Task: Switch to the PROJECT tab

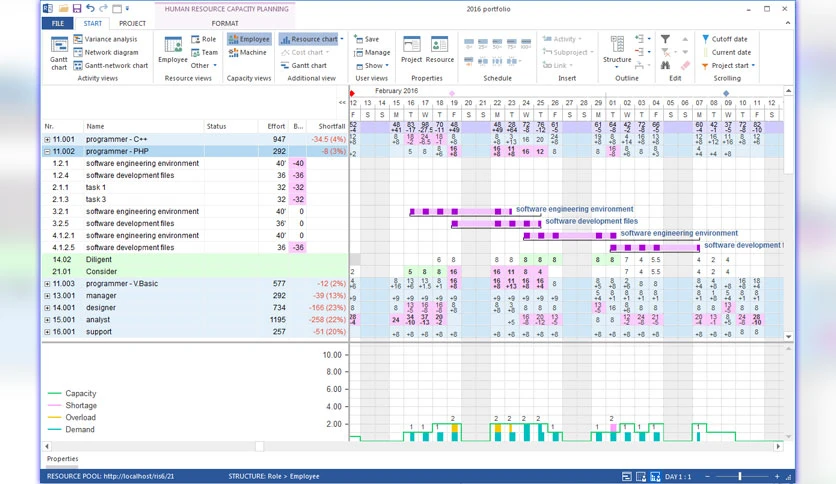Action: 132,23
